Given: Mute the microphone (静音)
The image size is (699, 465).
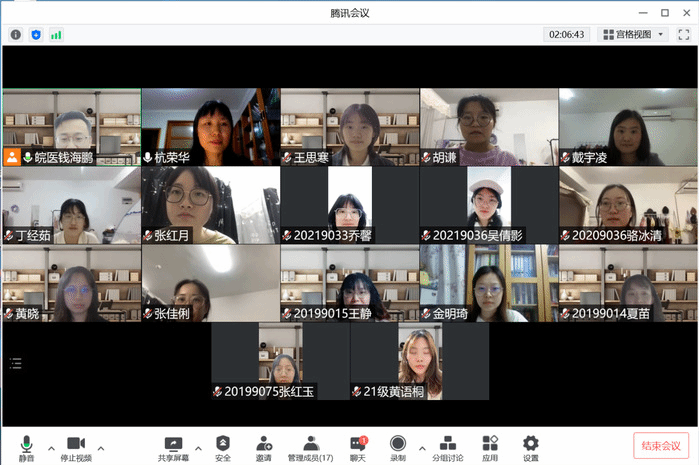Looking at the screenshot, I should (25, 446).
